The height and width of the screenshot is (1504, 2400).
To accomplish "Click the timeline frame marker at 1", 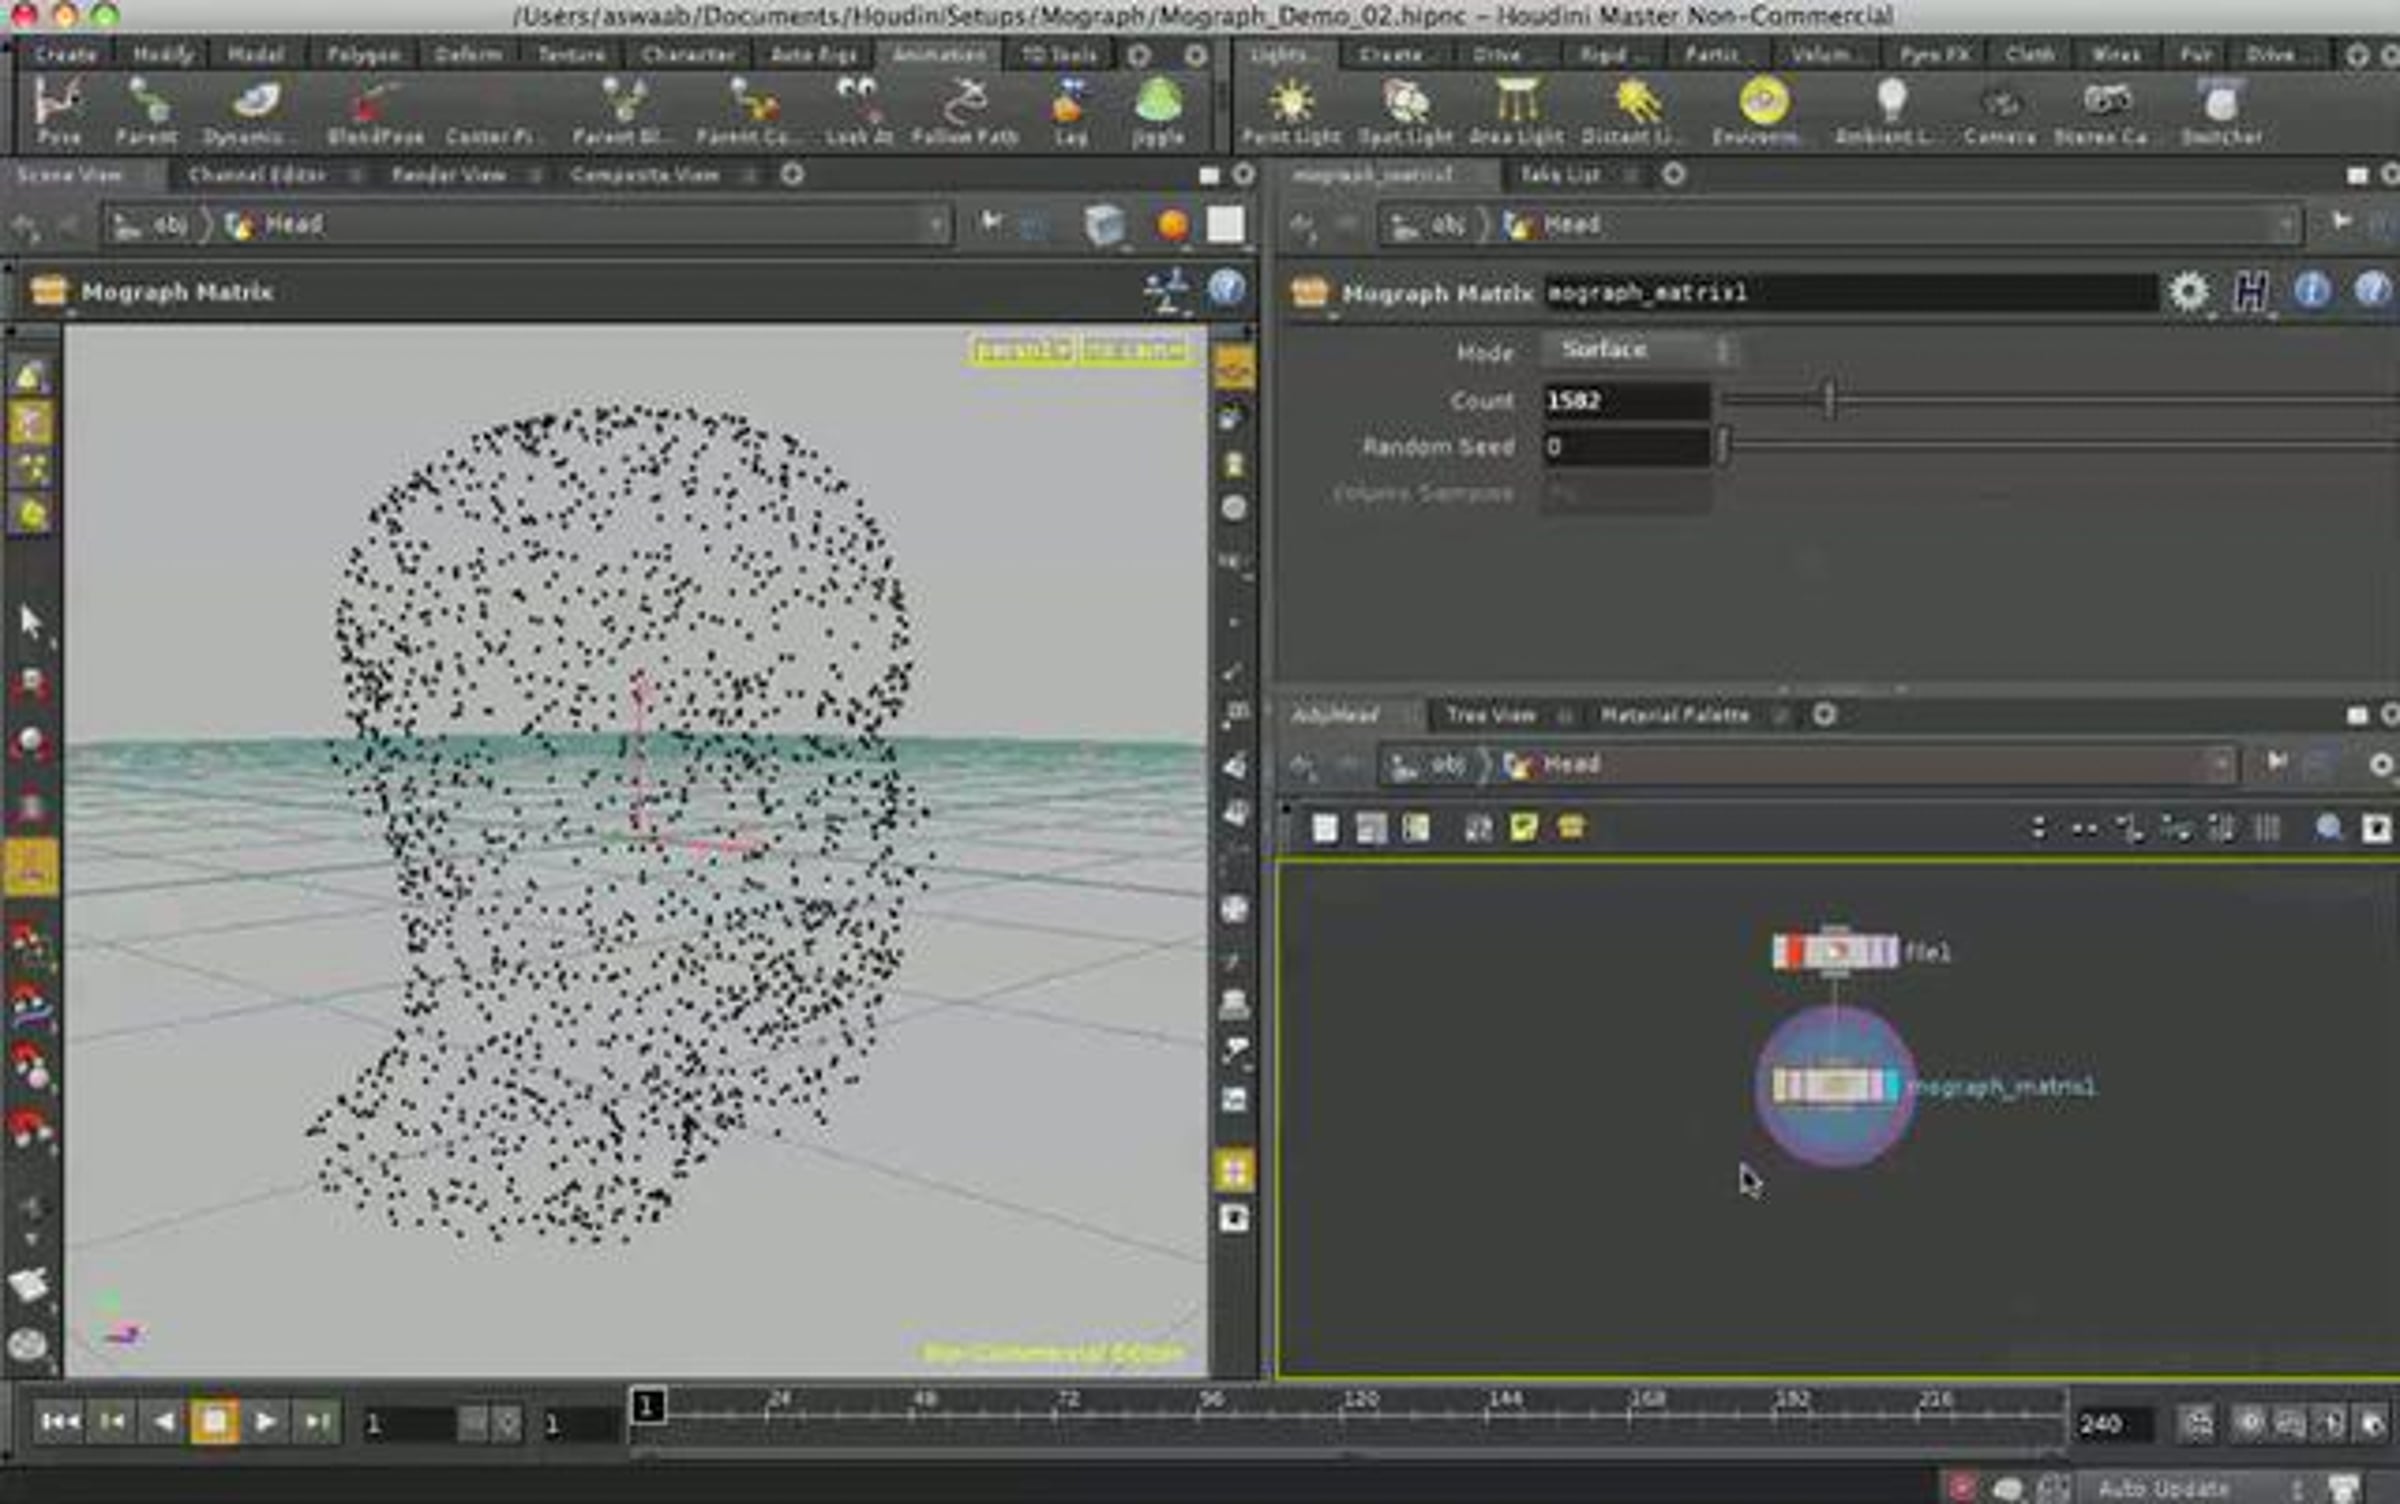I will [647, 1407].
